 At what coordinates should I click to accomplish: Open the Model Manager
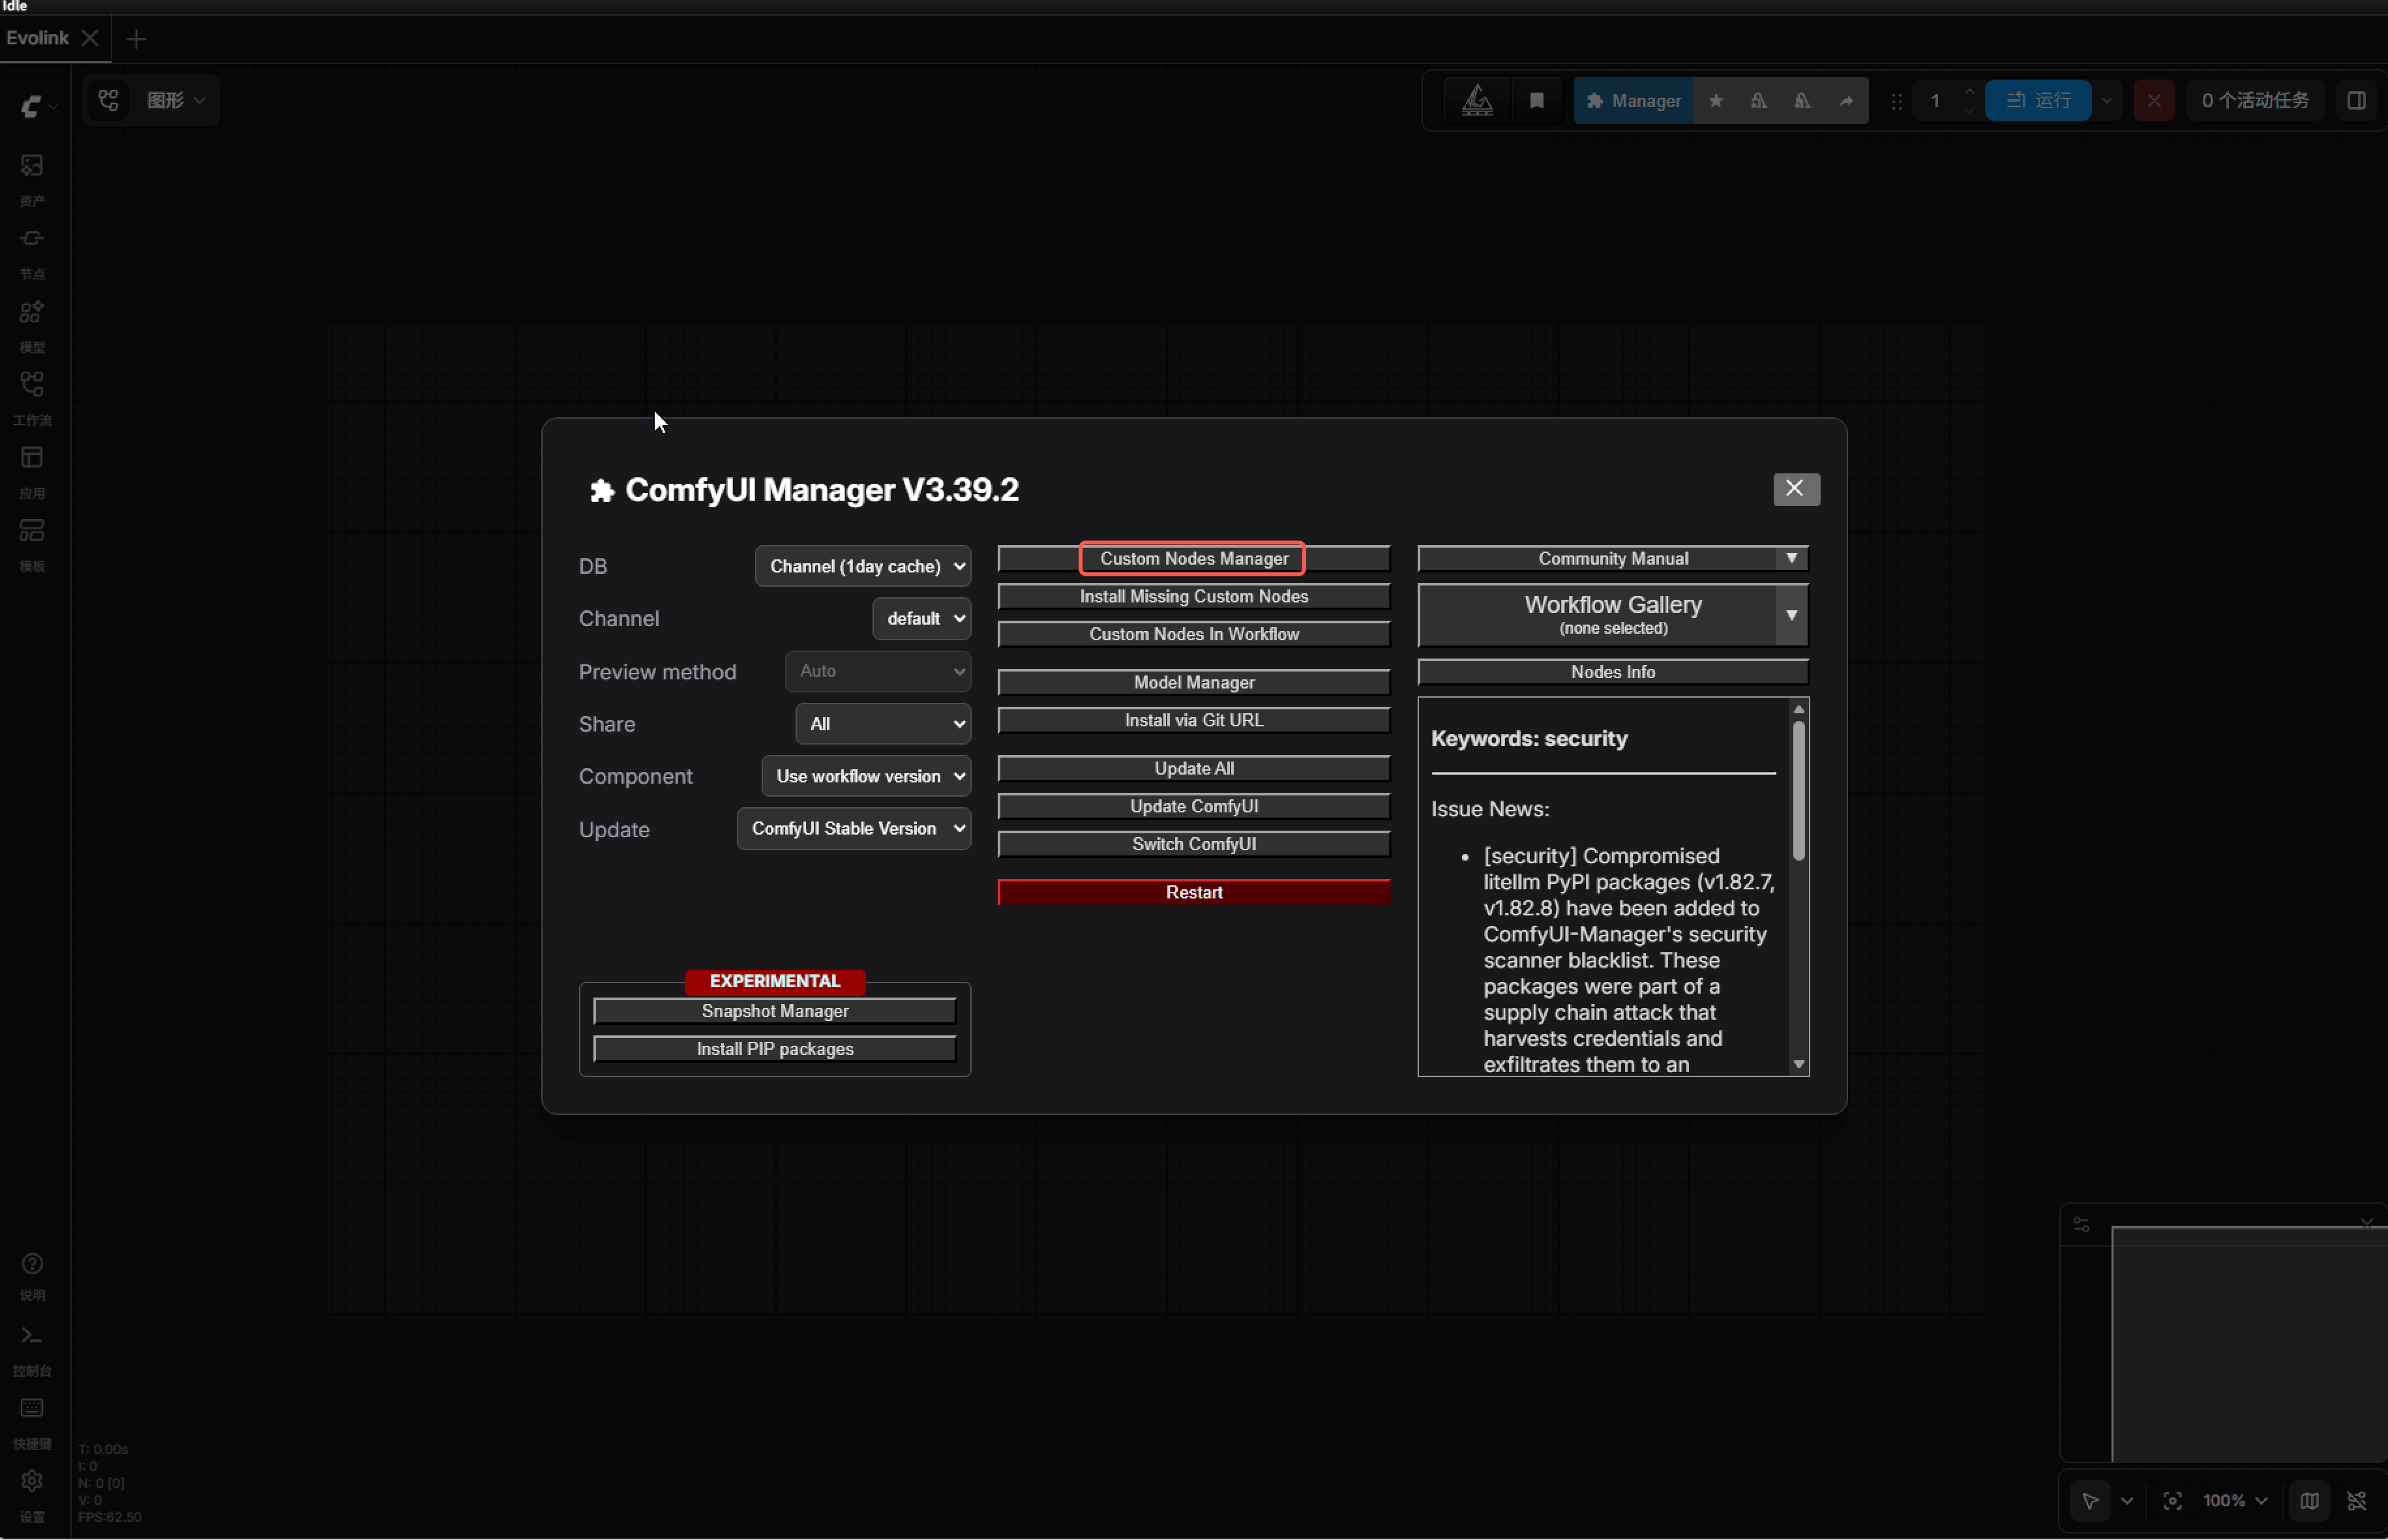1194,682
